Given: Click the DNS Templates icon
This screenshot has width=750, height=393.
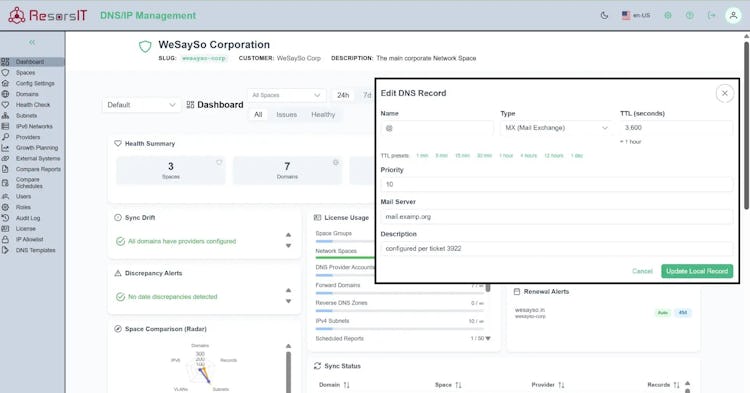Looking at the screenshot, I should [x=5, y=250].
